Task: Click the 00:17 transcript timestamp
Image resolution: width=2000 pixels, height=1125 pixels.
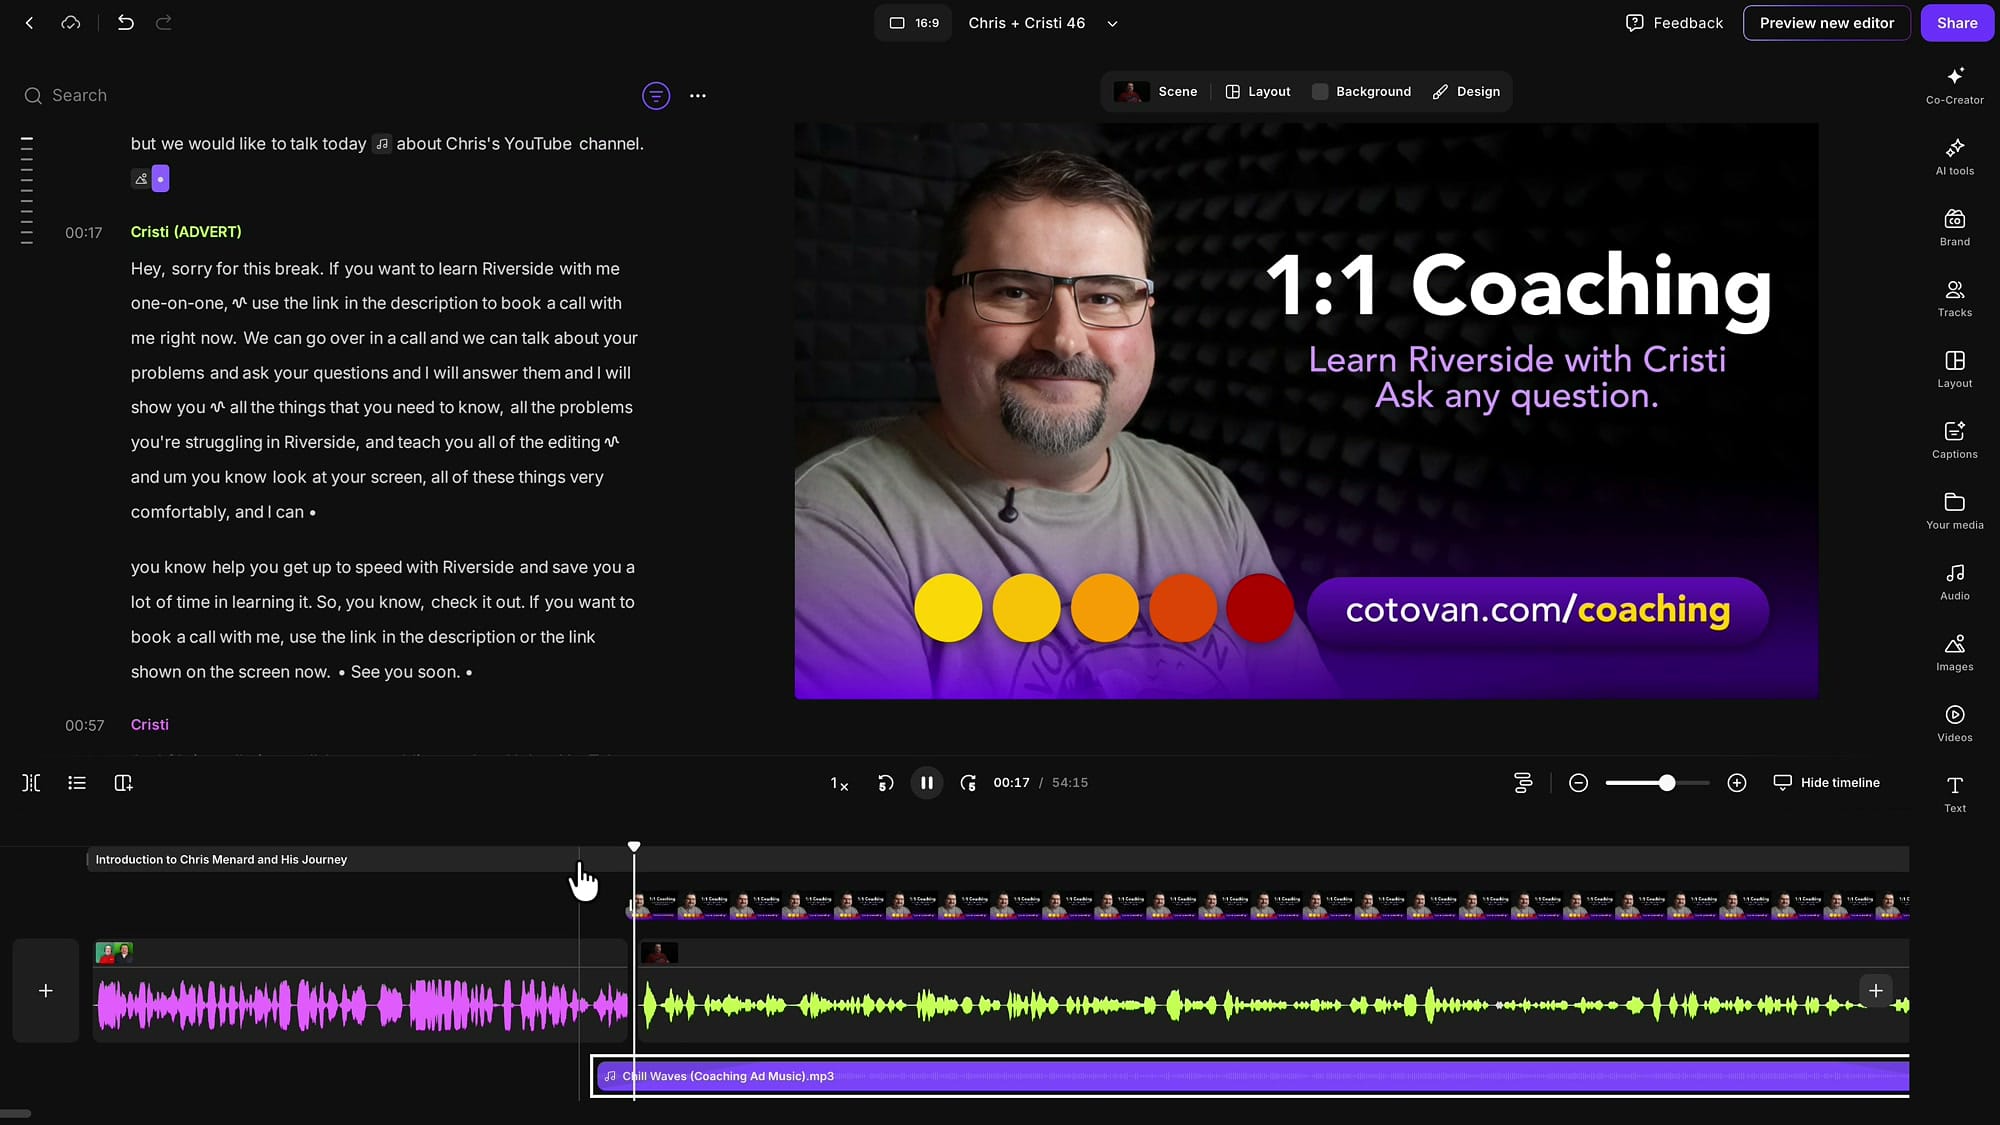Action: (x=84, y=233)
